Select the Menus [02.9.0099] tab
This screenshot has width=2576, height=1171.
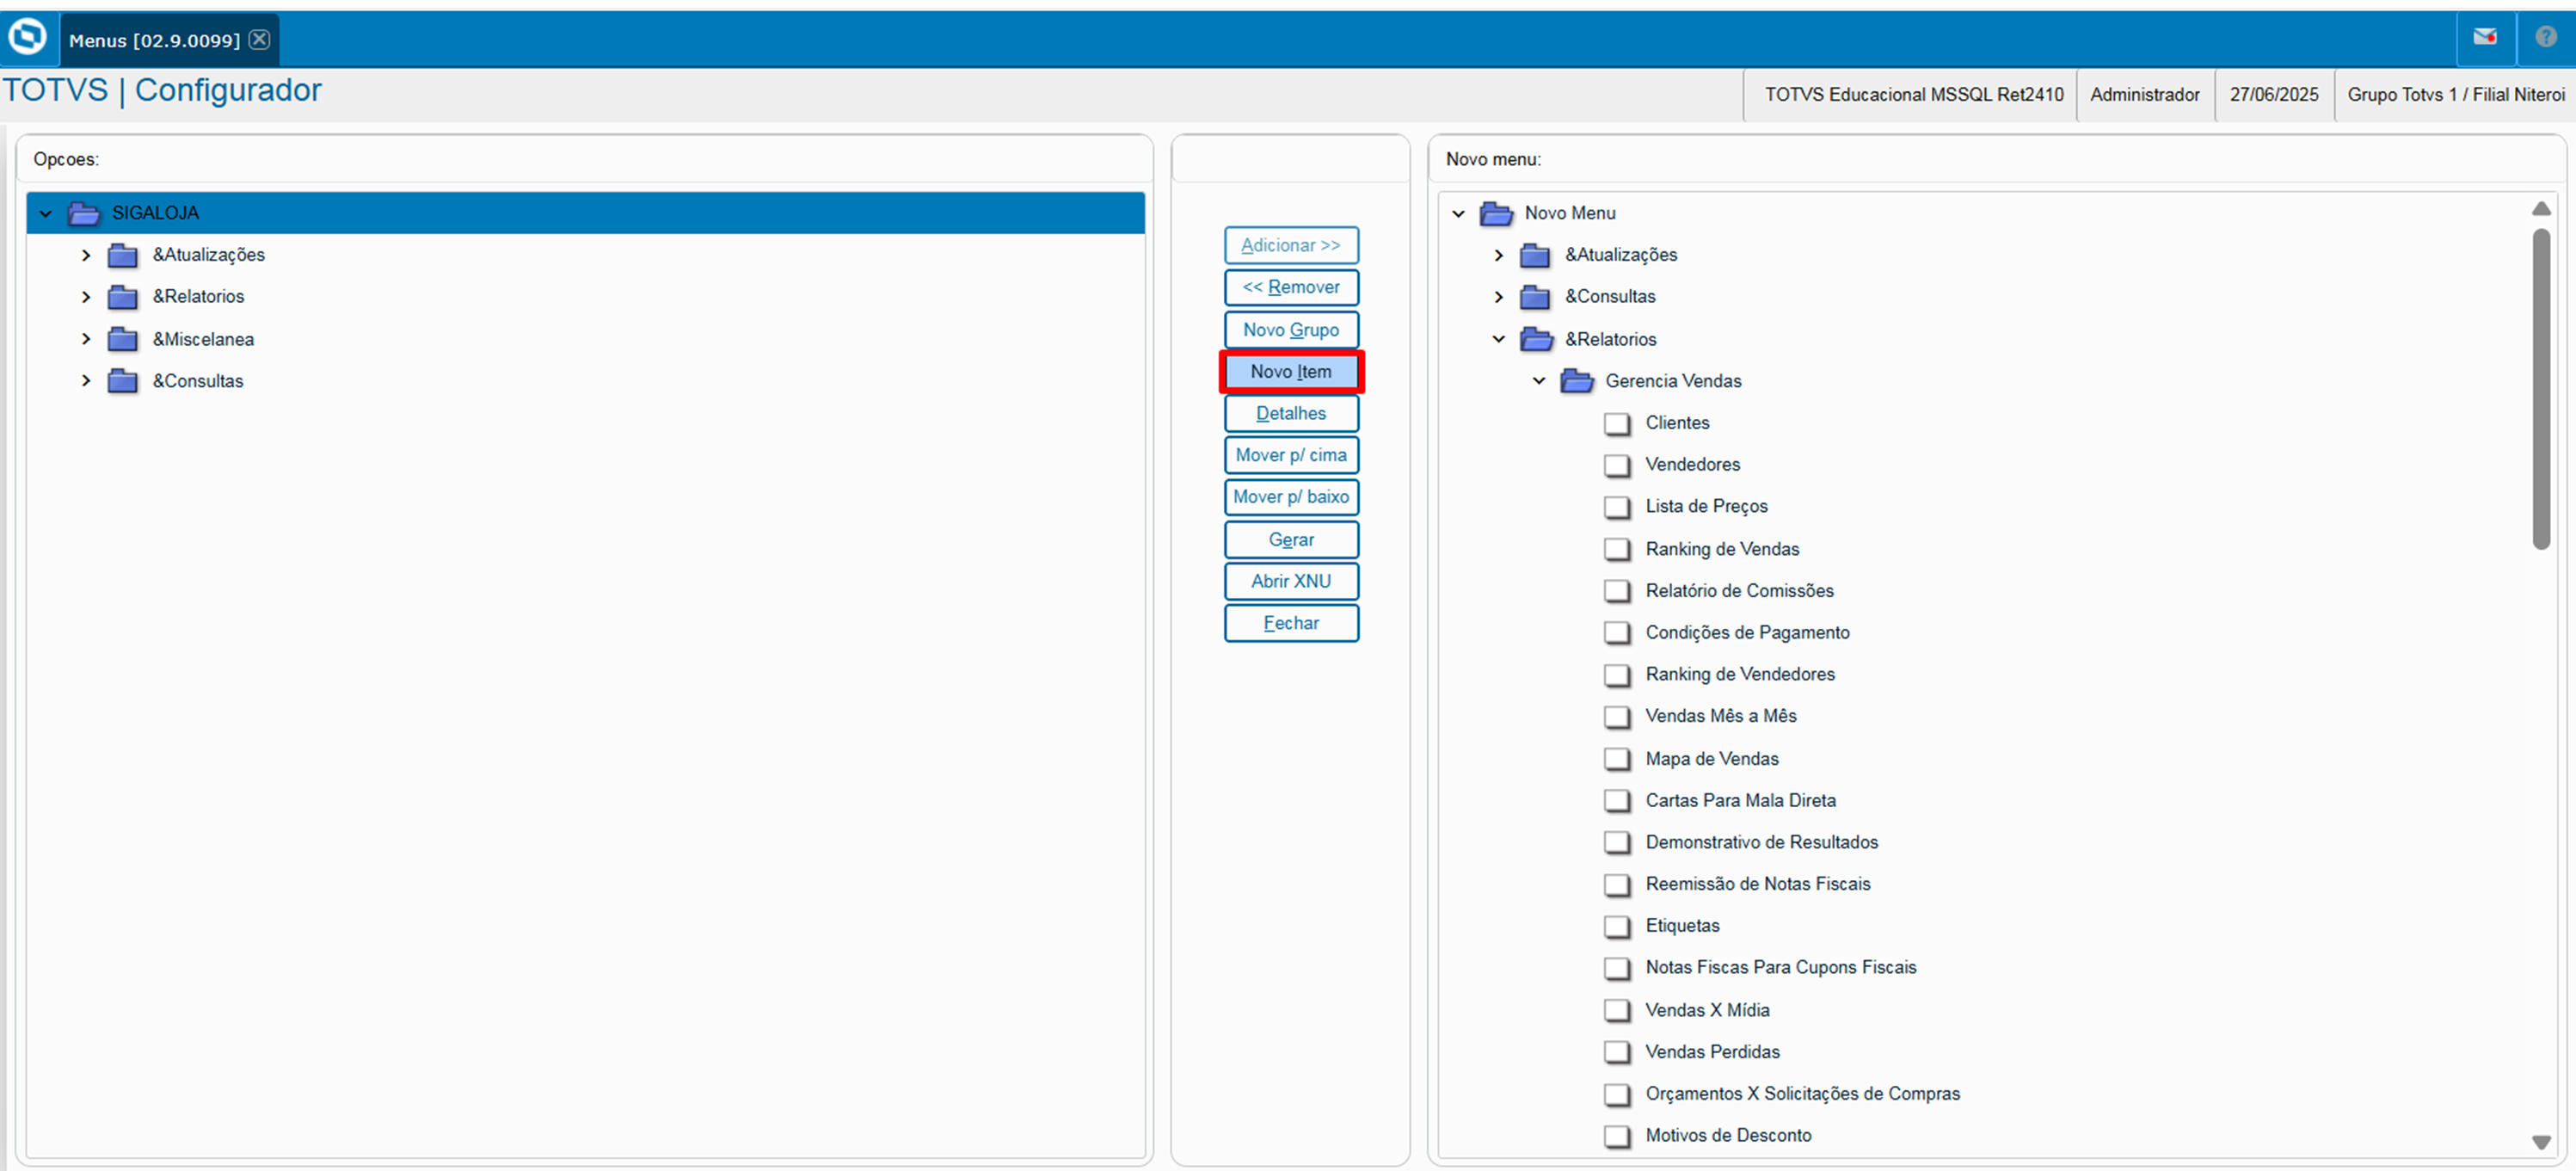coord(154,40)
